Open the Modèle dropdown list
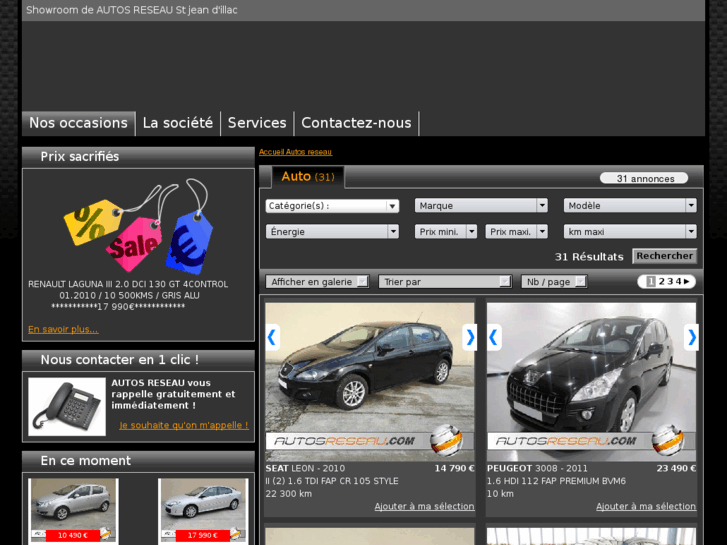The image size is (727, 545). [630, 206]
